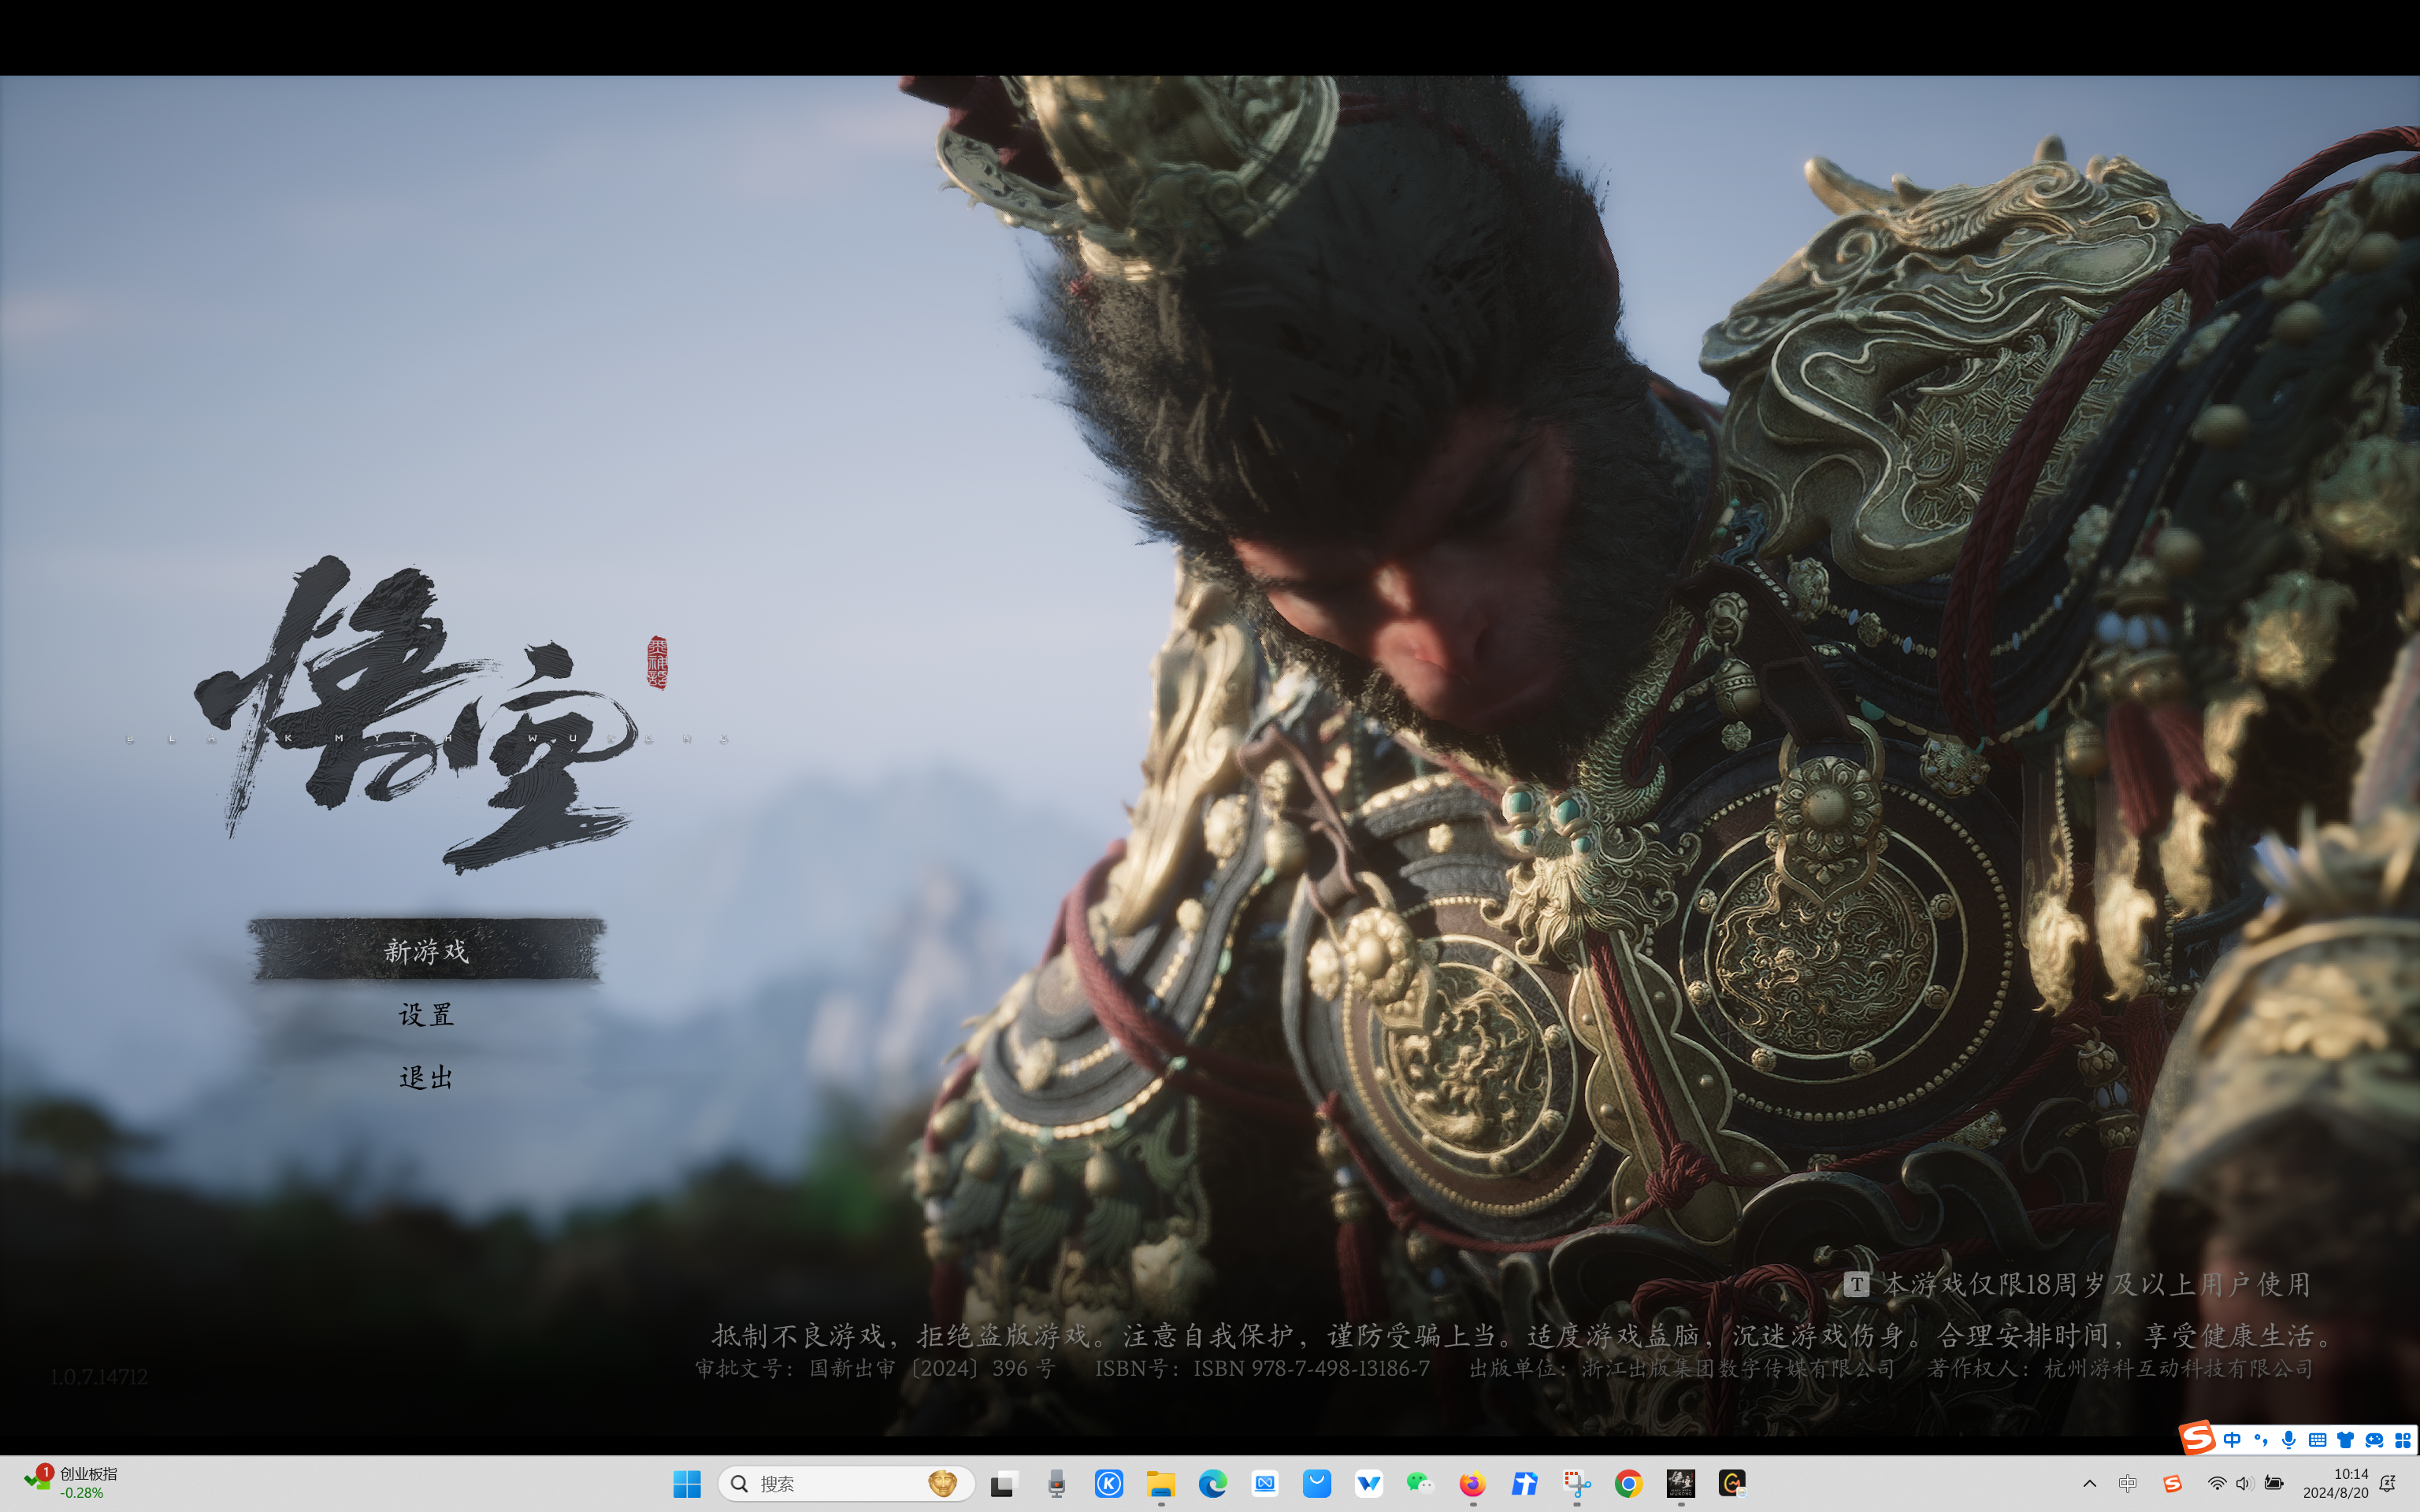Click the taskbar 搜索 search box

(x=846, y=1484)
